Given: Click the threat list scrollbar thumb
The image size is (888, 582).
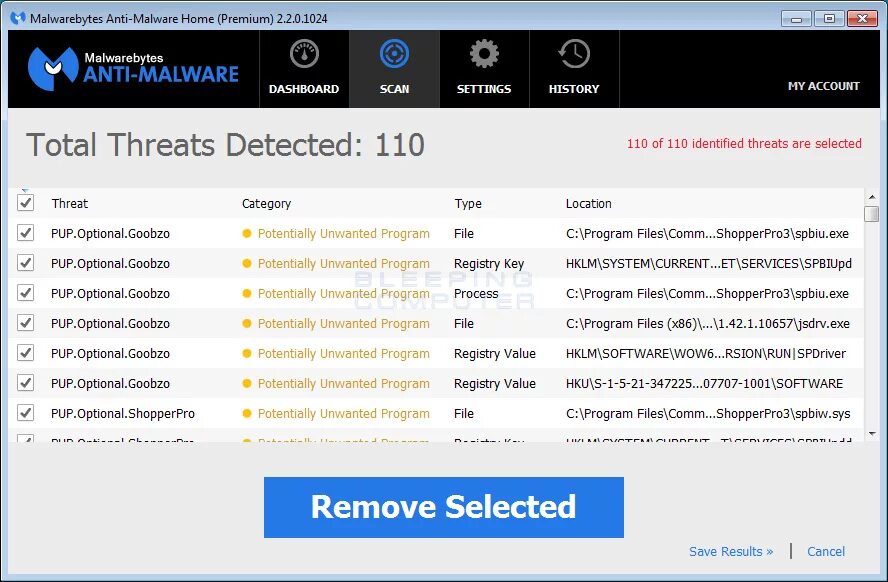Looking at the screenshot, I should pos(872,214).
